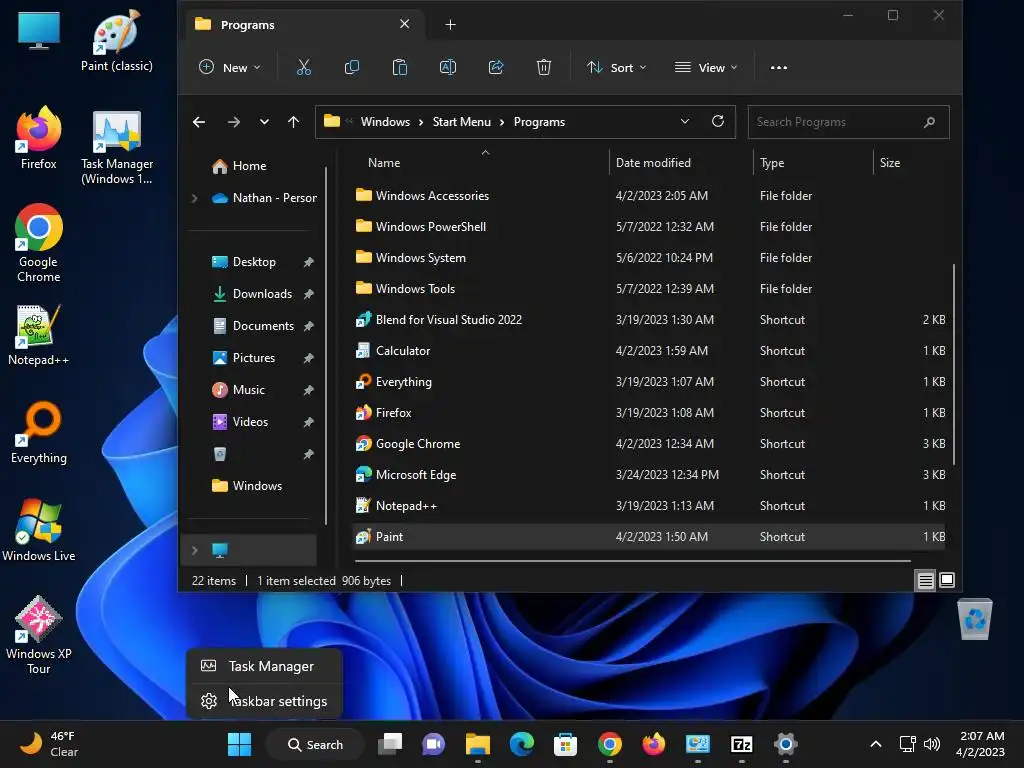
Task: Go back with the left arrow
Action: click(x=199, y=122)
